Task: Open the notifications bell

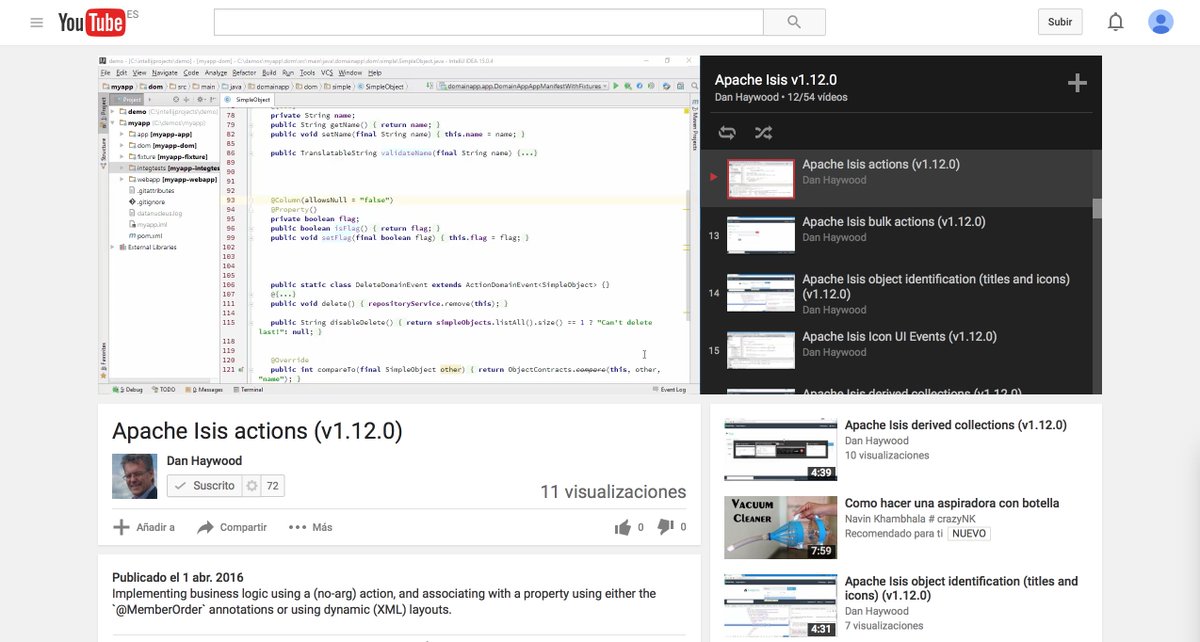Action: [1115, 22]
